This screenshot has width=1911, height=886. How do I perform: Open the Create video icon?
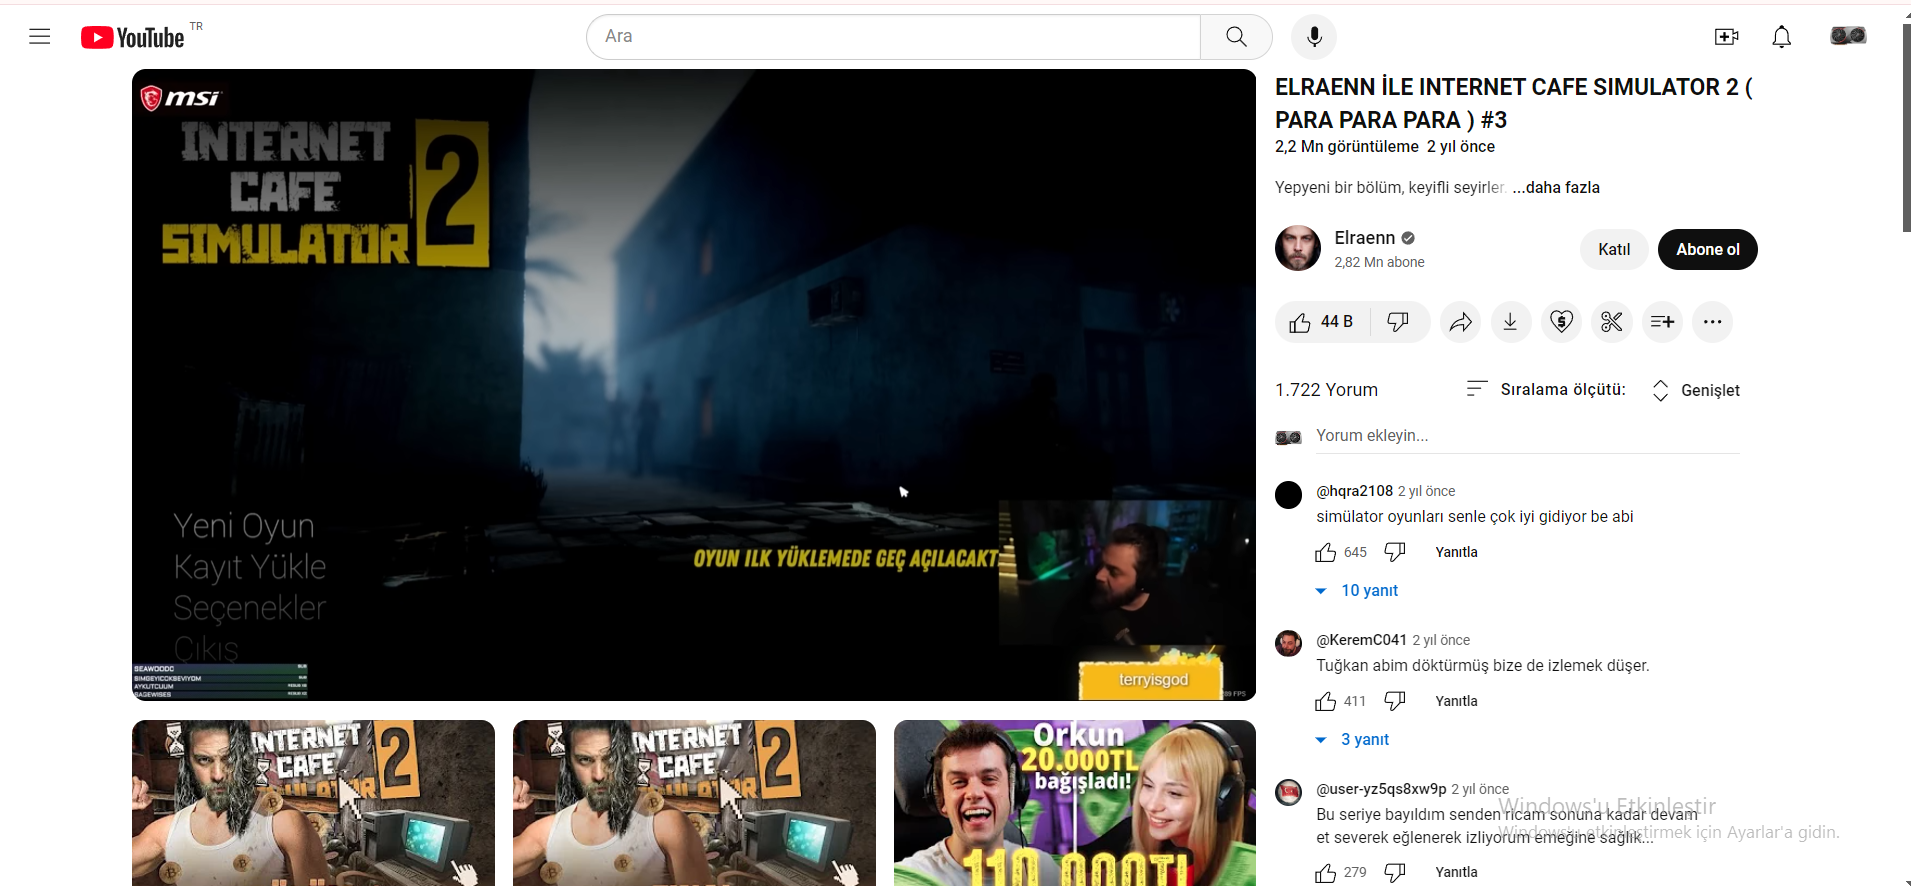(x=1726, y=37)
